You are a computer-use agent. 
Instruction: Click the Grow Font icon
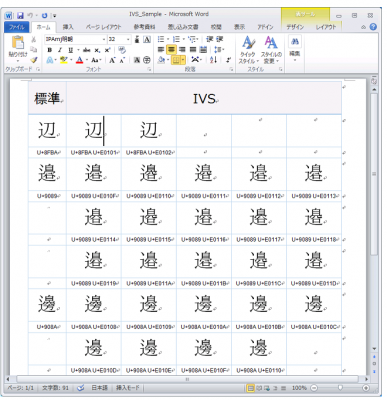pos(112,60)
